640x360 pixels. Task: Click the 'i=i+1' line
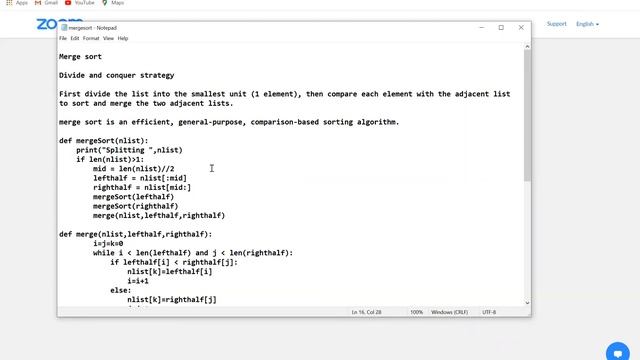point(138,281)
